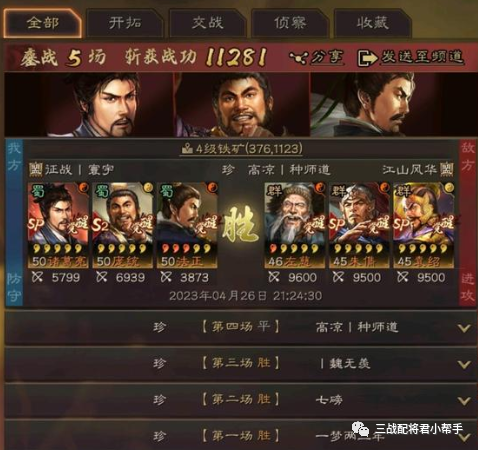Image resolution: width=478 pixels, height=450 pixels.
Task: Open the 诸葛亮 hero card
Action: pos(58,225)
